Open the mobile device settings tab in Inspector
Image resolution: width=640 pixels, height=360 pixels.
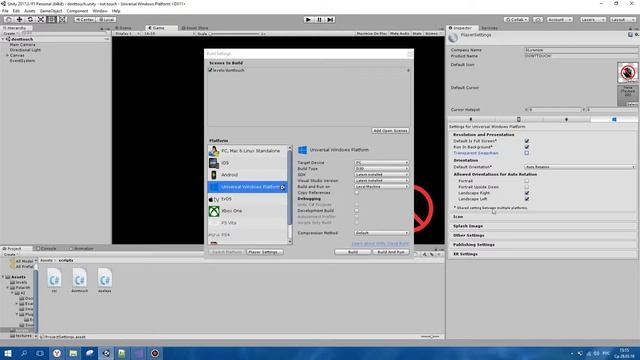point(519,119)
